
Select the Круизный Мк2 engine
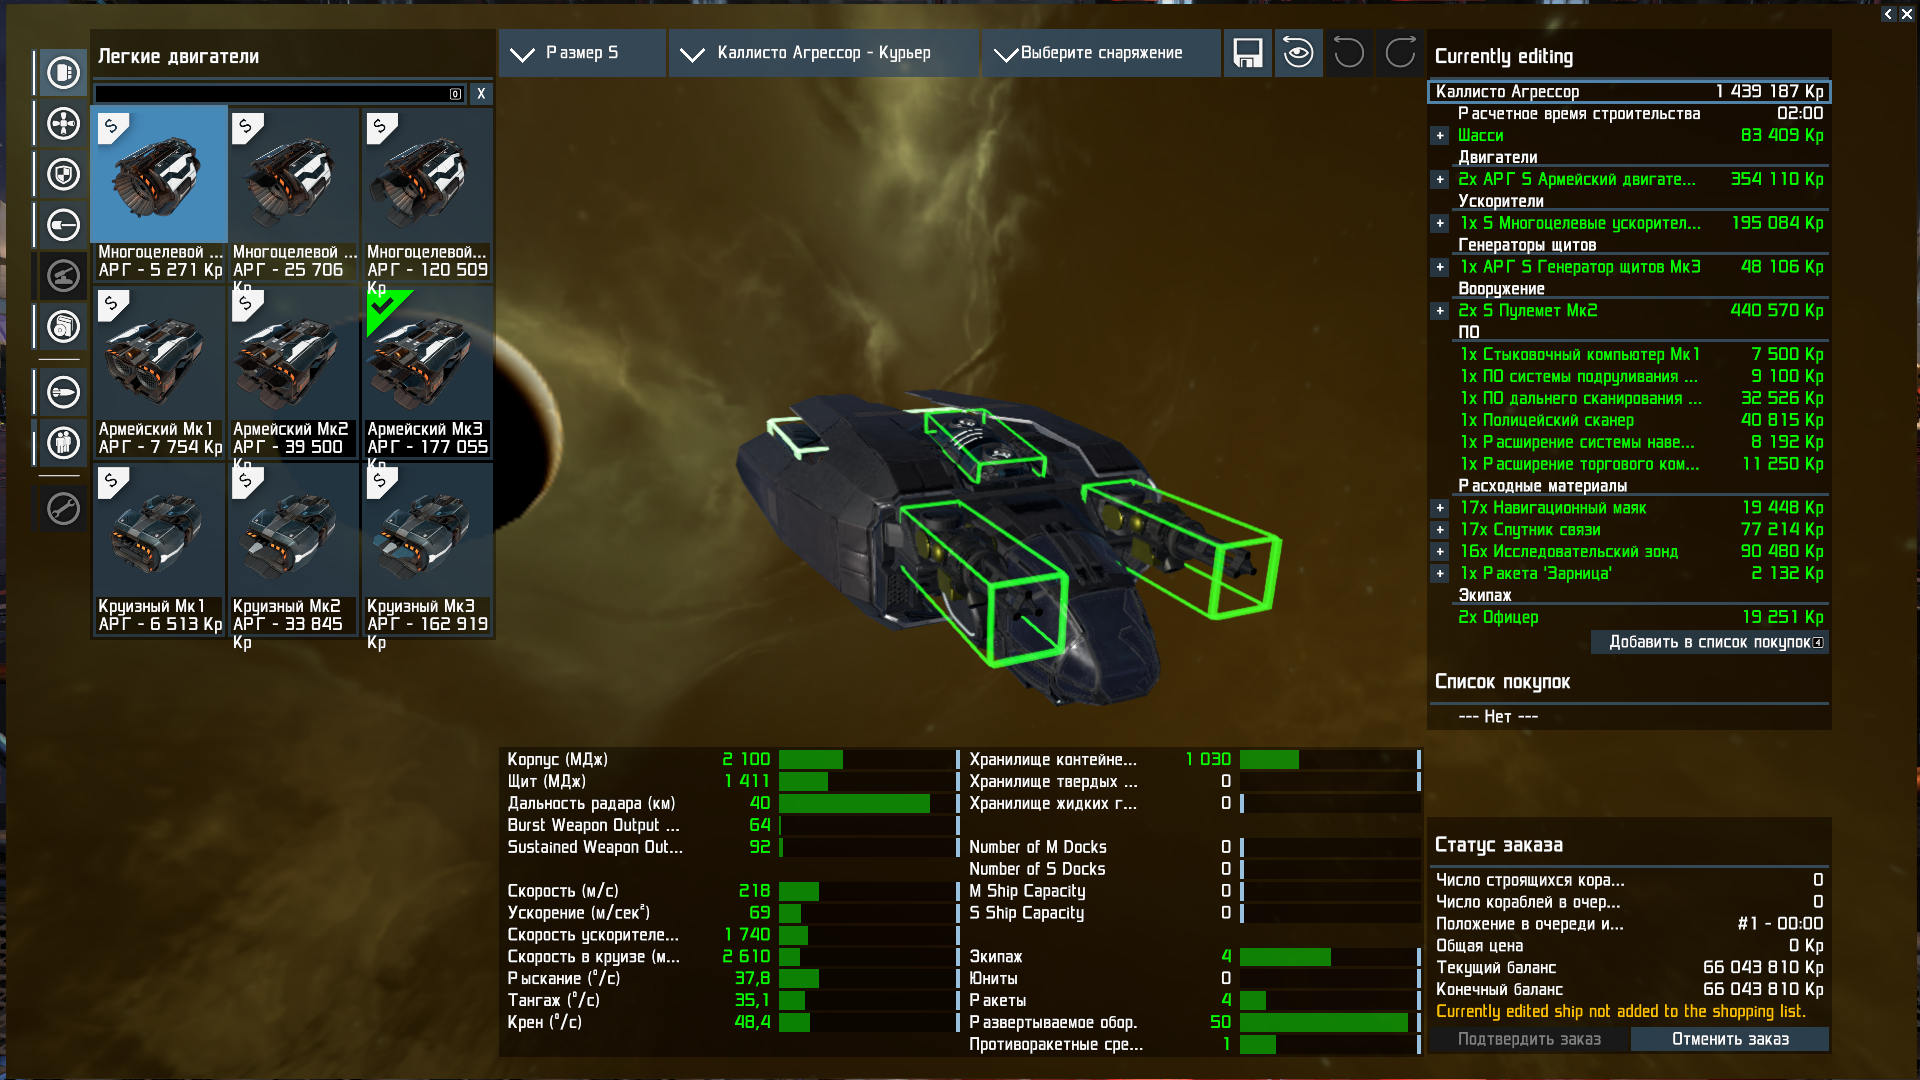point(293,548)
